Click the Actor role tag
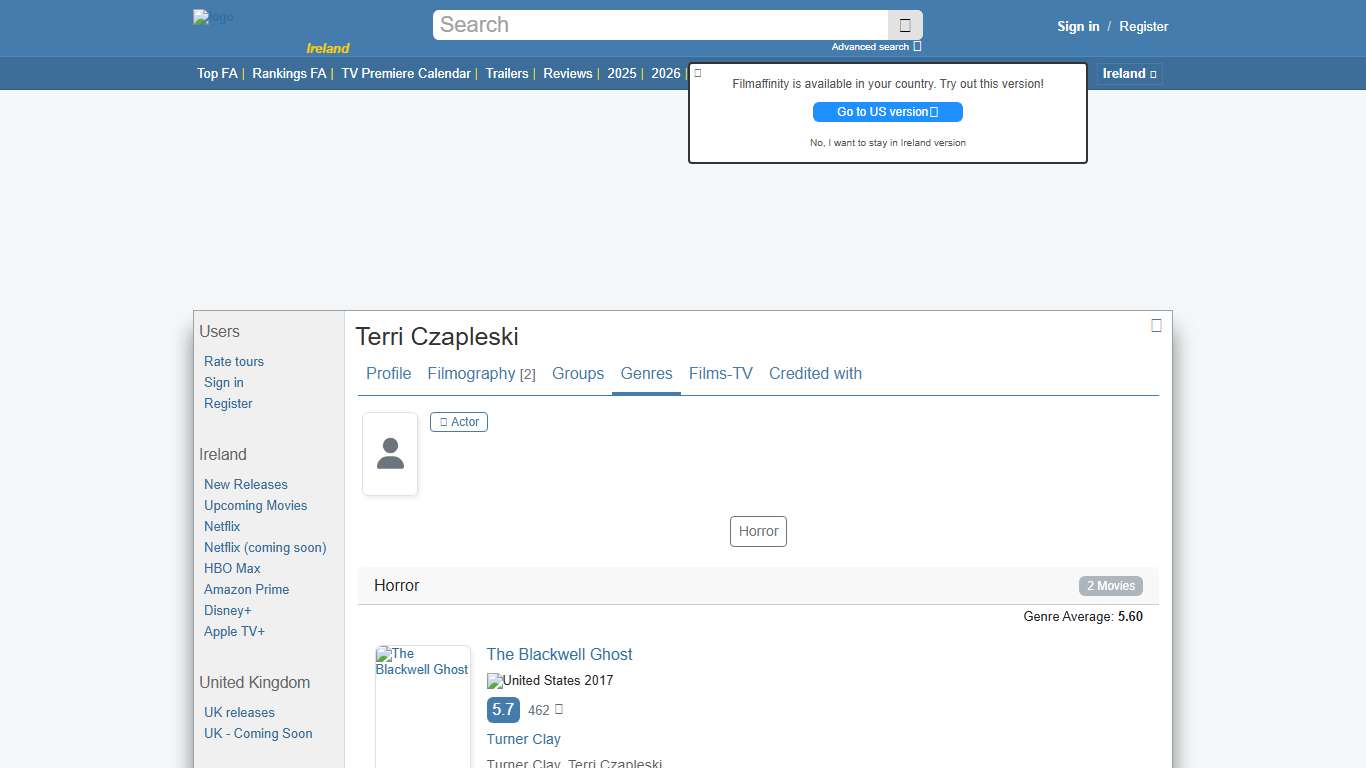The width and height of the screenshot is (1366, 768). (459, 422)
